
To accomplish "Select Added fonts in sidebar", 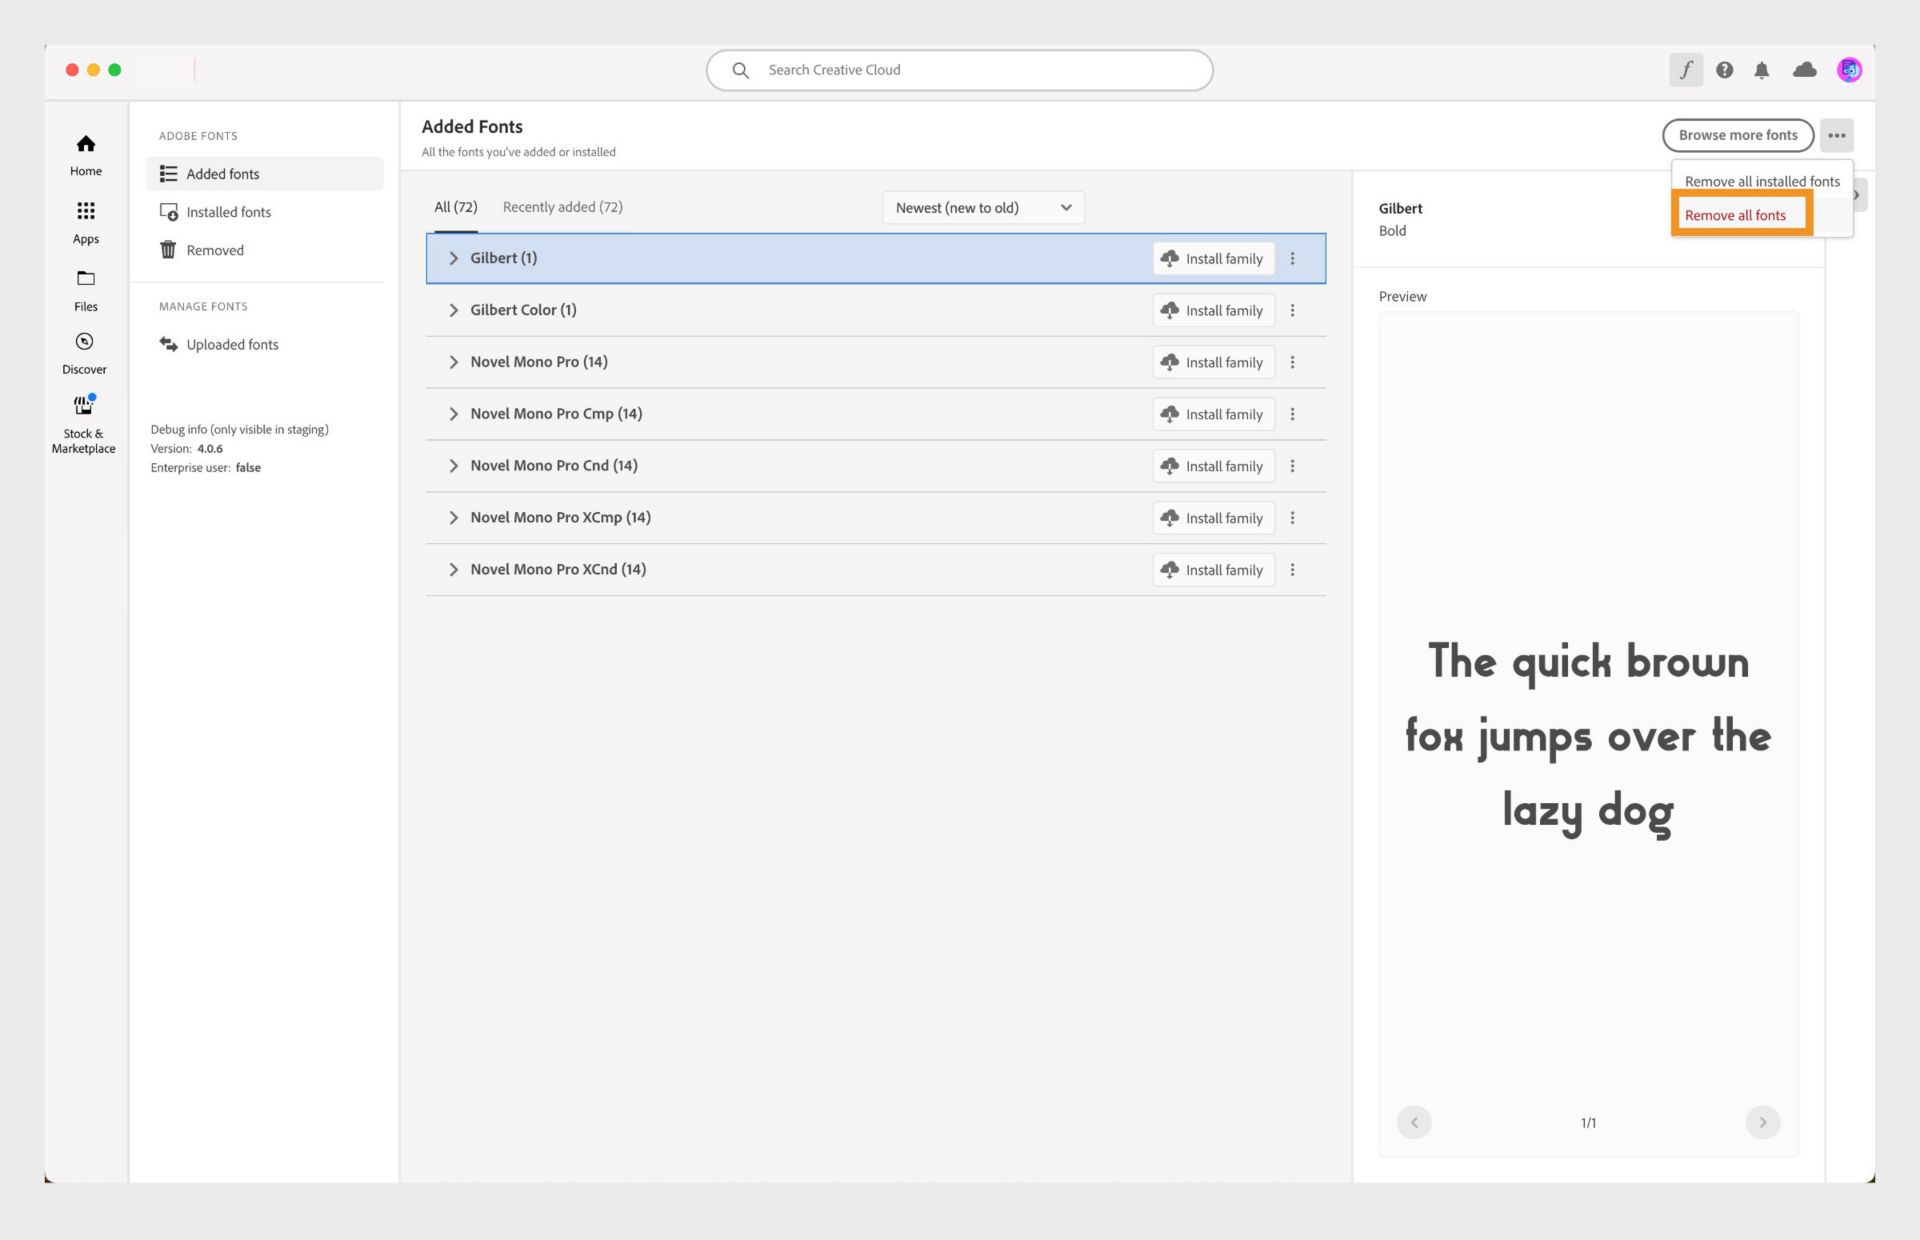I will [x=265, y=174].
